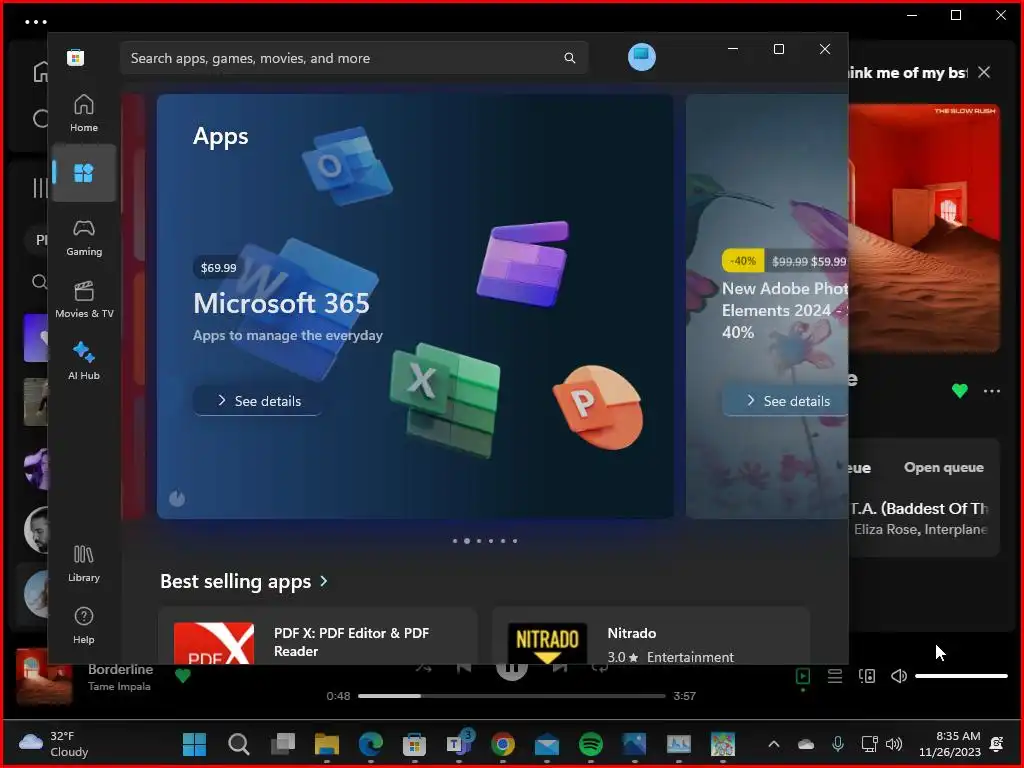Open taskbar Search
Viewport: 1024px width, 768px height.
(x=238, y=744)
